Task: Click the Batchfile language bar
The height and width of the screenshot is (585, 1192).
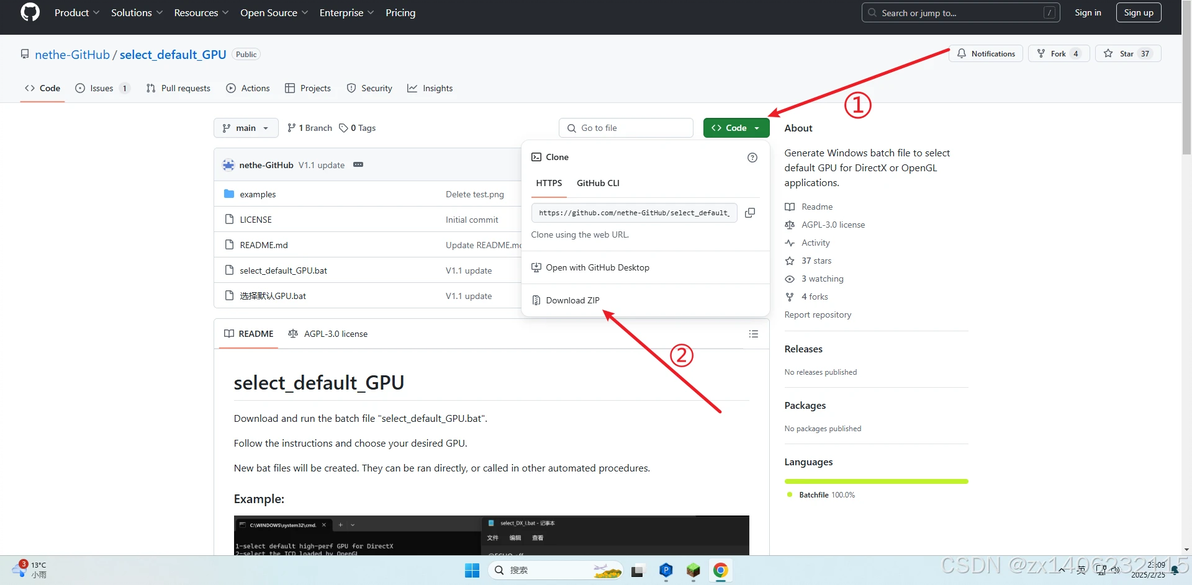Action: pos(877,481)
